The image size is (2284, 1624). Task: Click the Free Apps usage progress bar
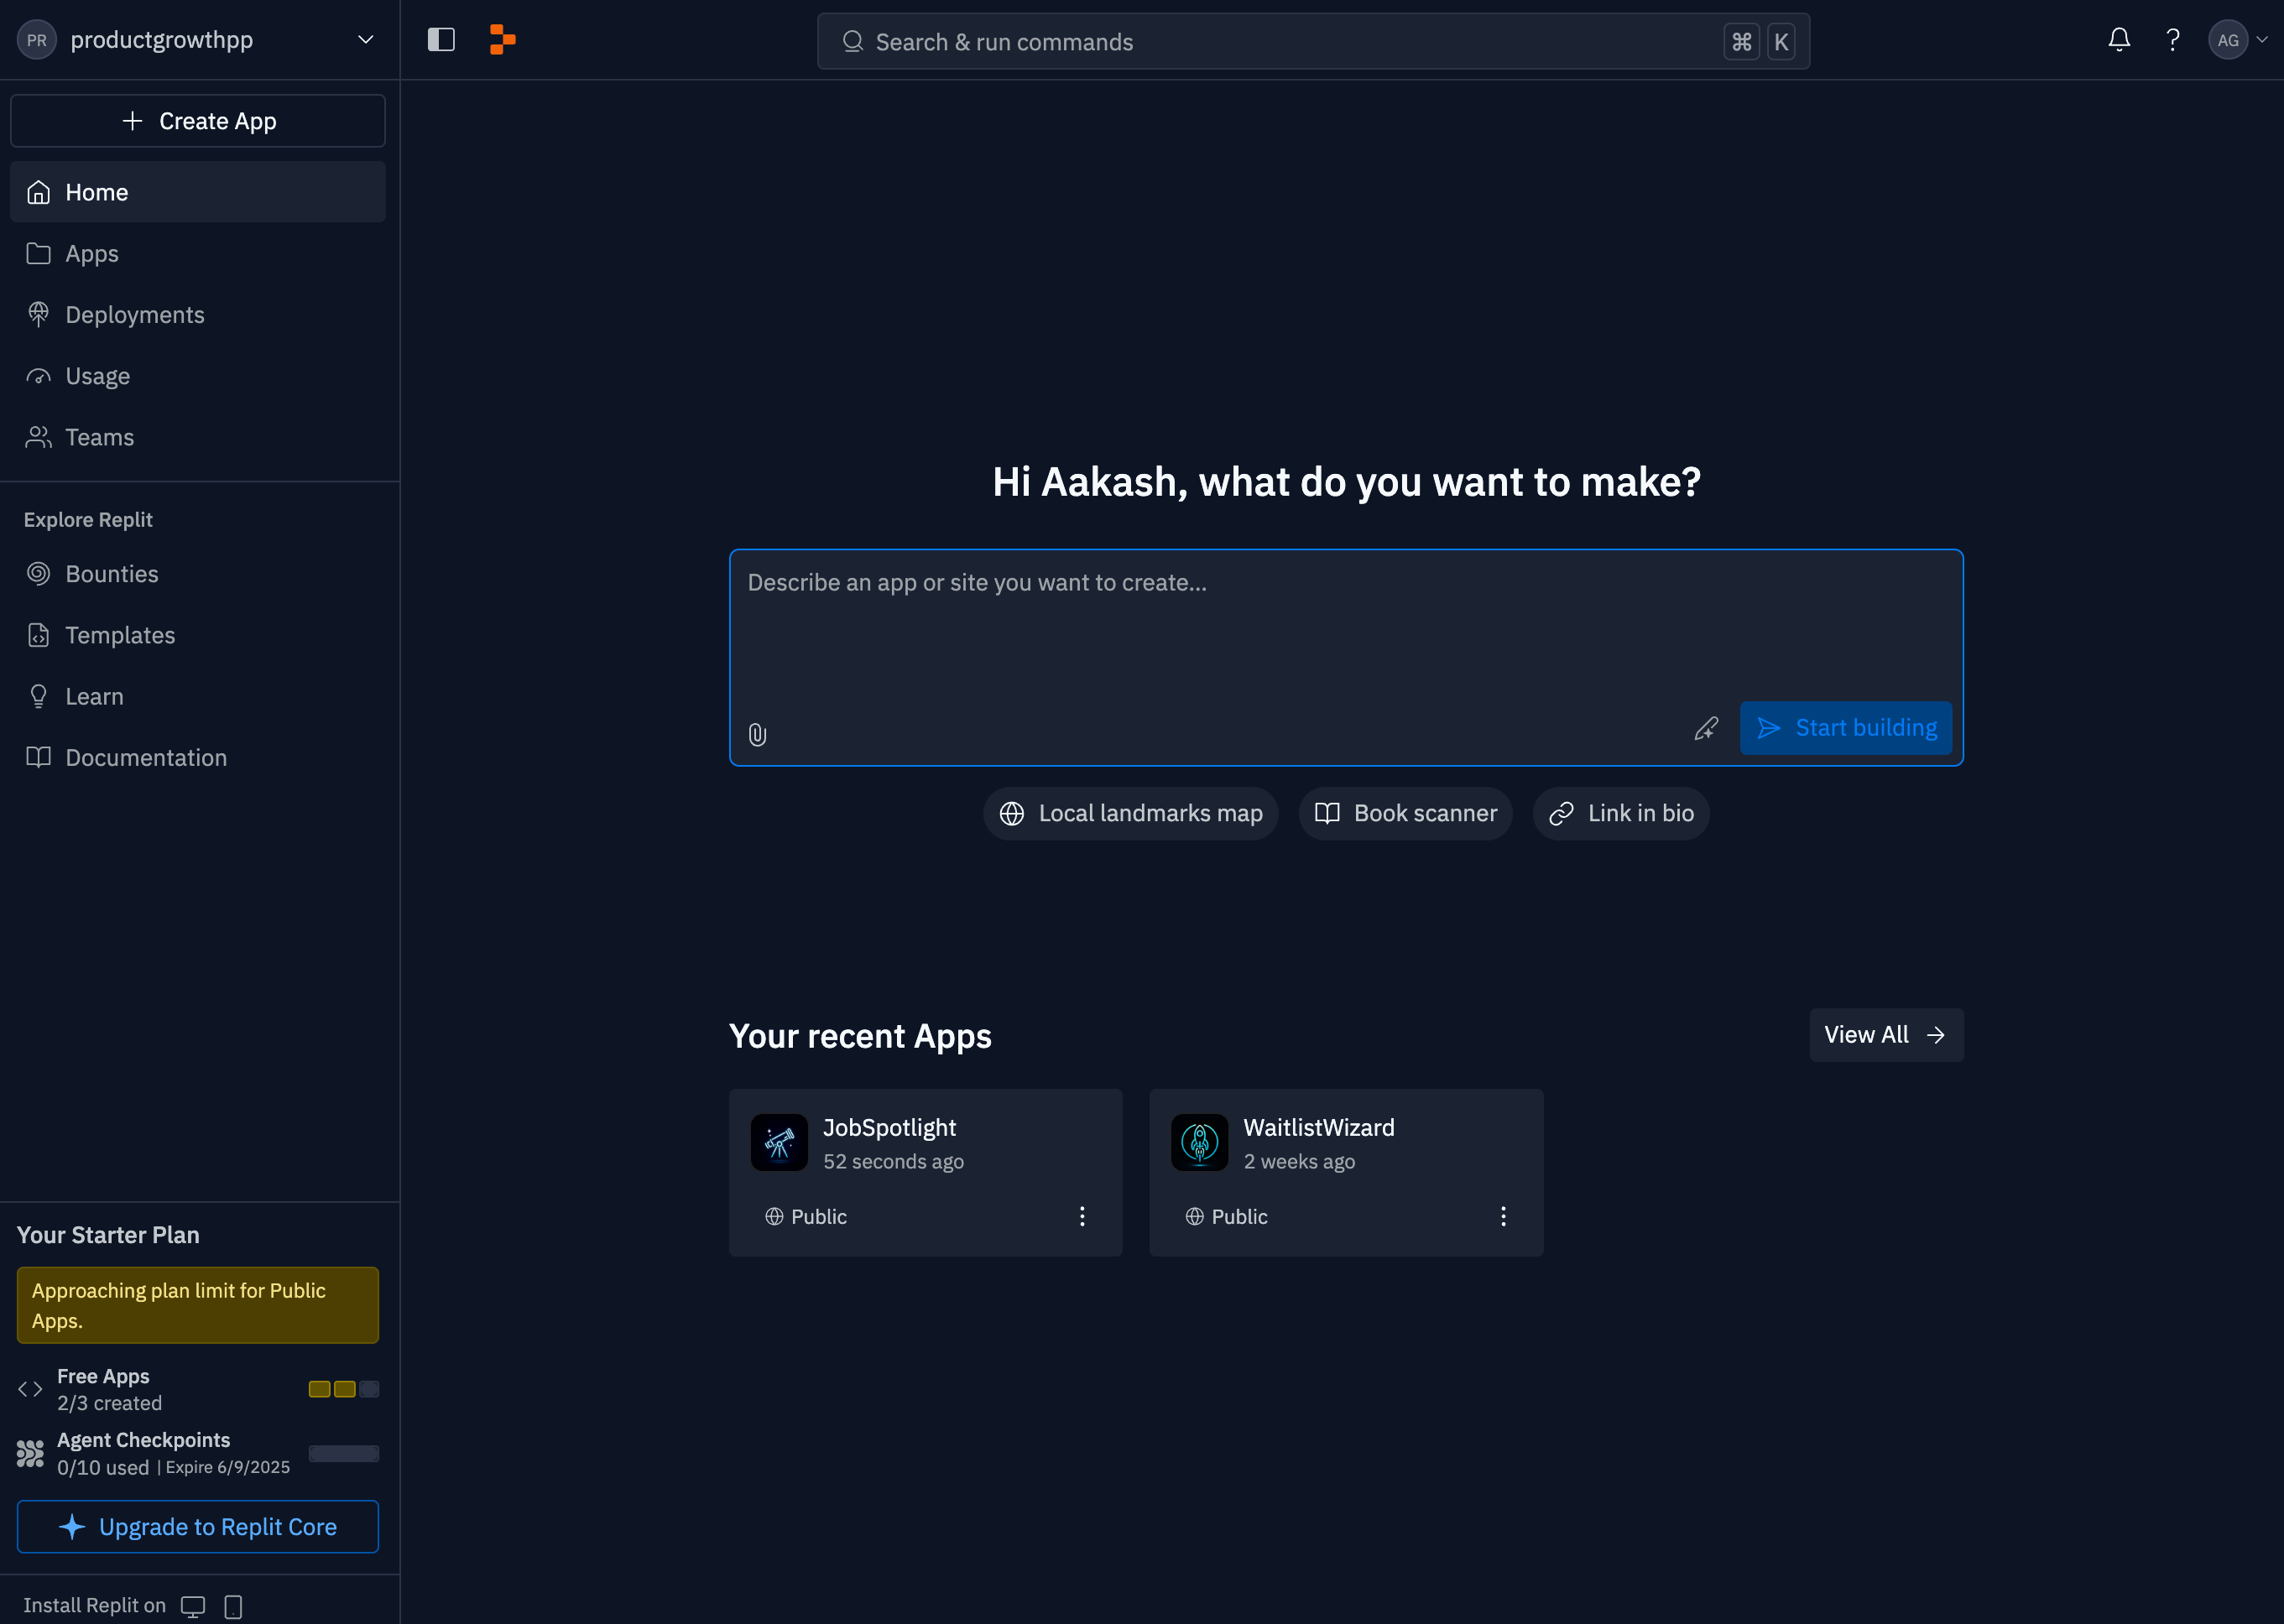pyautogui.click(x=343, y=1389)
